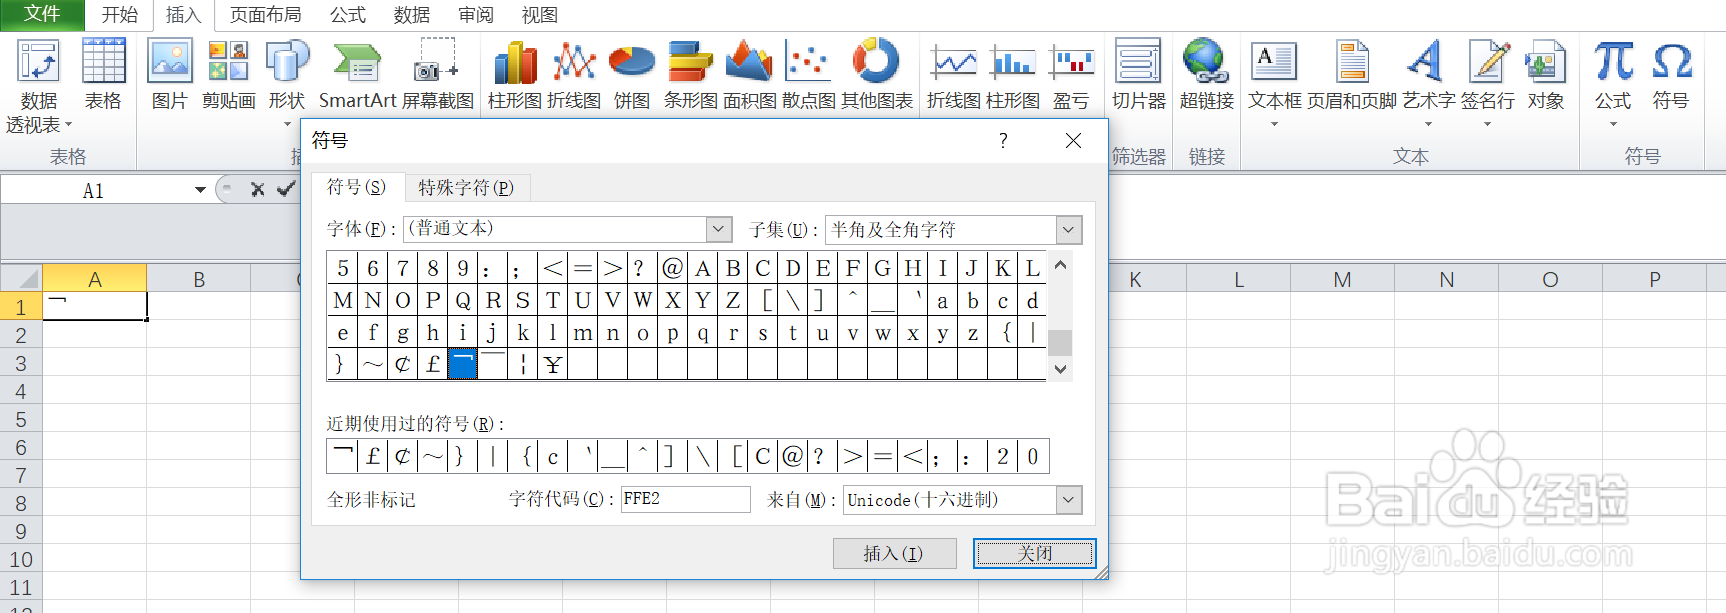Insert a PivotTable with 数据透视表 icon
Image resolution: width=1726 pixels, height=613 pixels.
pos(38,62)
